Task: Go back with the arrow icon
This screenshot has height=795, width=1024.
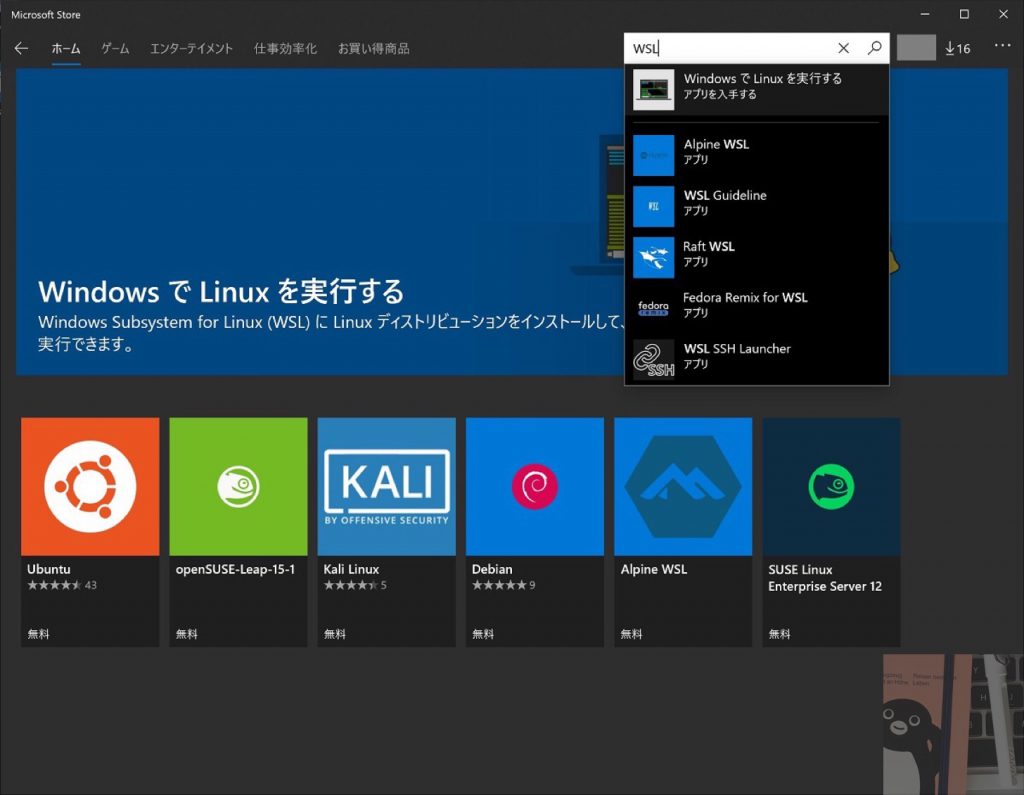Action: [x=21, y=48]
